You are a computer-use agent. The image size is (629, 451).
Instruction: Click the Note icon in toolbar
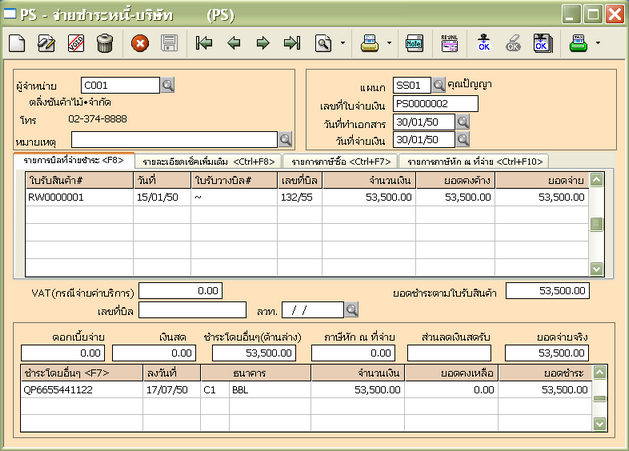click(x=414, y=43)
